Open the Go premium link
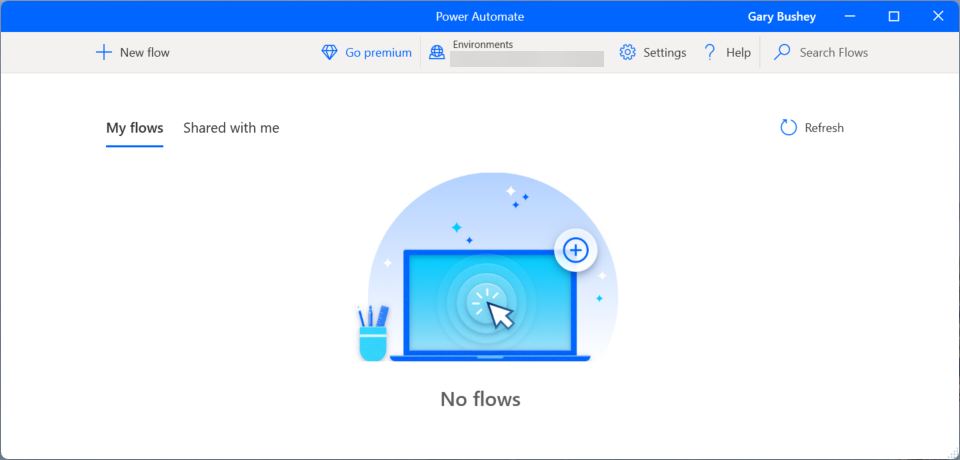This screenshot has width=960, height=460. 378,53
